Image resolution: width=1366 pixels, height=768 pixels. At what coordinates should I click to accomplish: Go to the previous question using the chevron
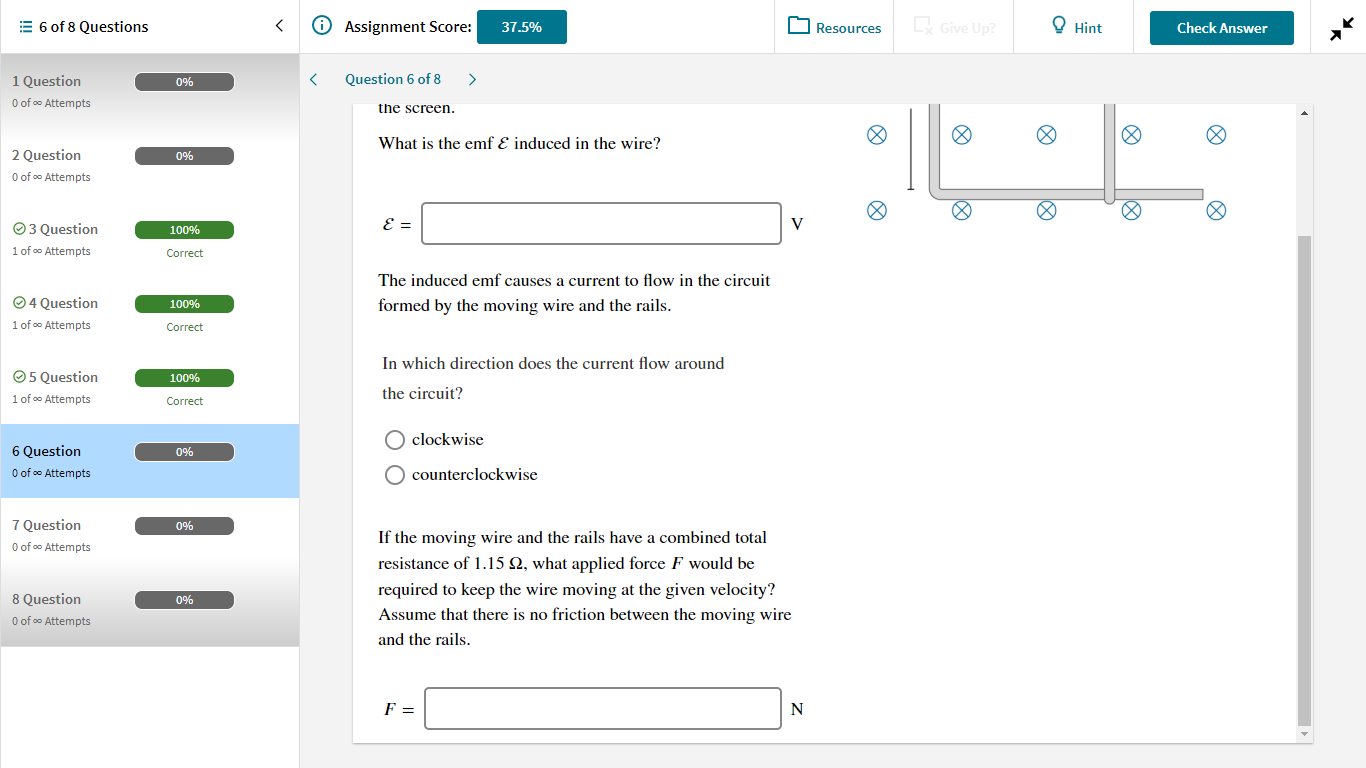(x=313, y=78)
